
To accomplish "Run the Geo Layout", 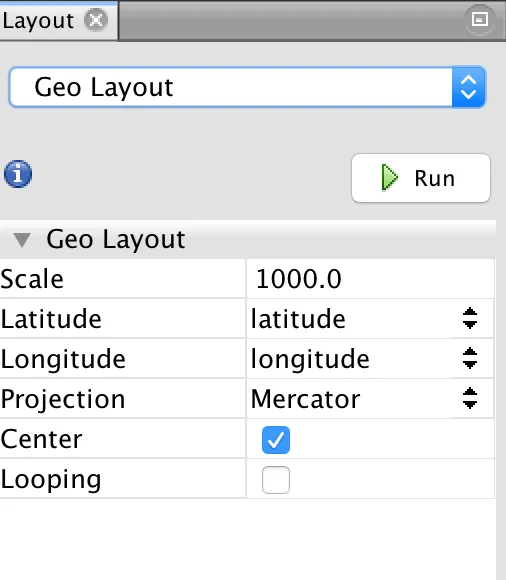I will tap(421, 178).
